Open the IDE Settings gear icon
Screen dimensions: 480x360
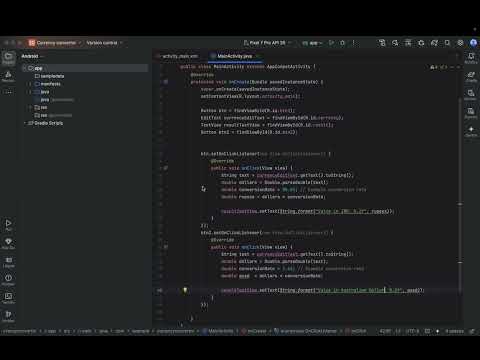tap(460, 43)
